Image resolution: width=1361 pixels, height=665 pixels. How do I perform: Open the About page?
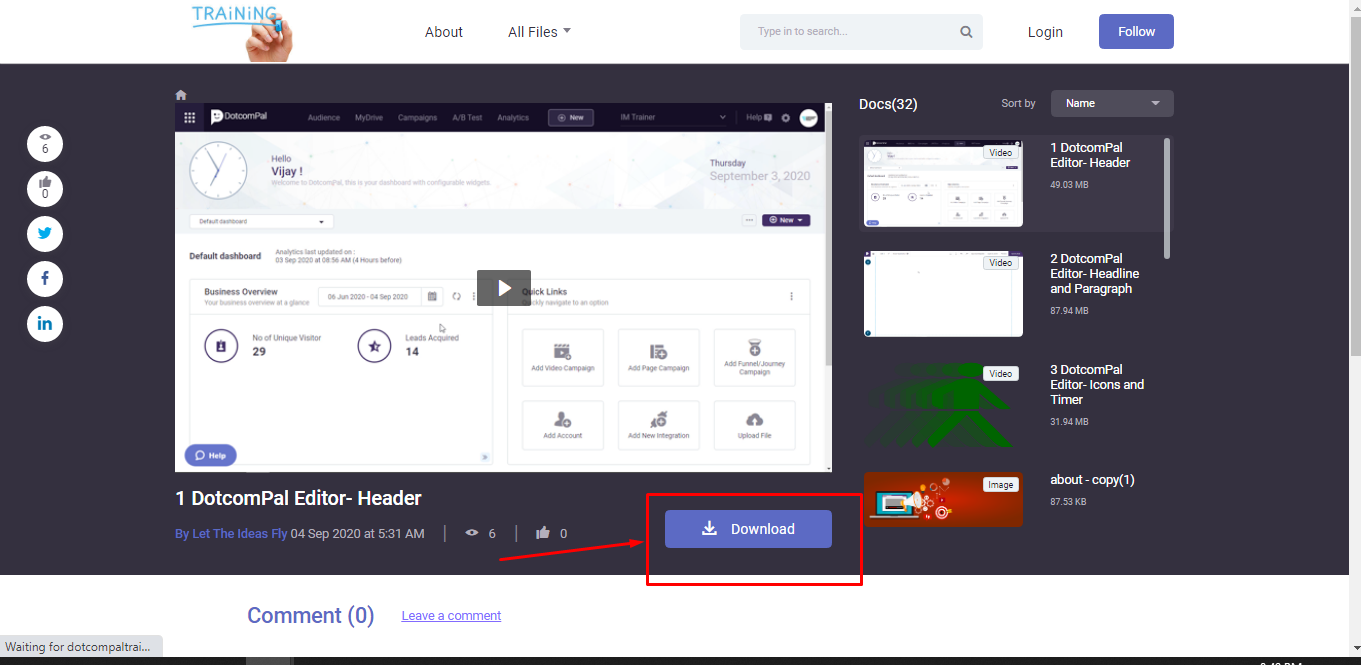[443, 32]
